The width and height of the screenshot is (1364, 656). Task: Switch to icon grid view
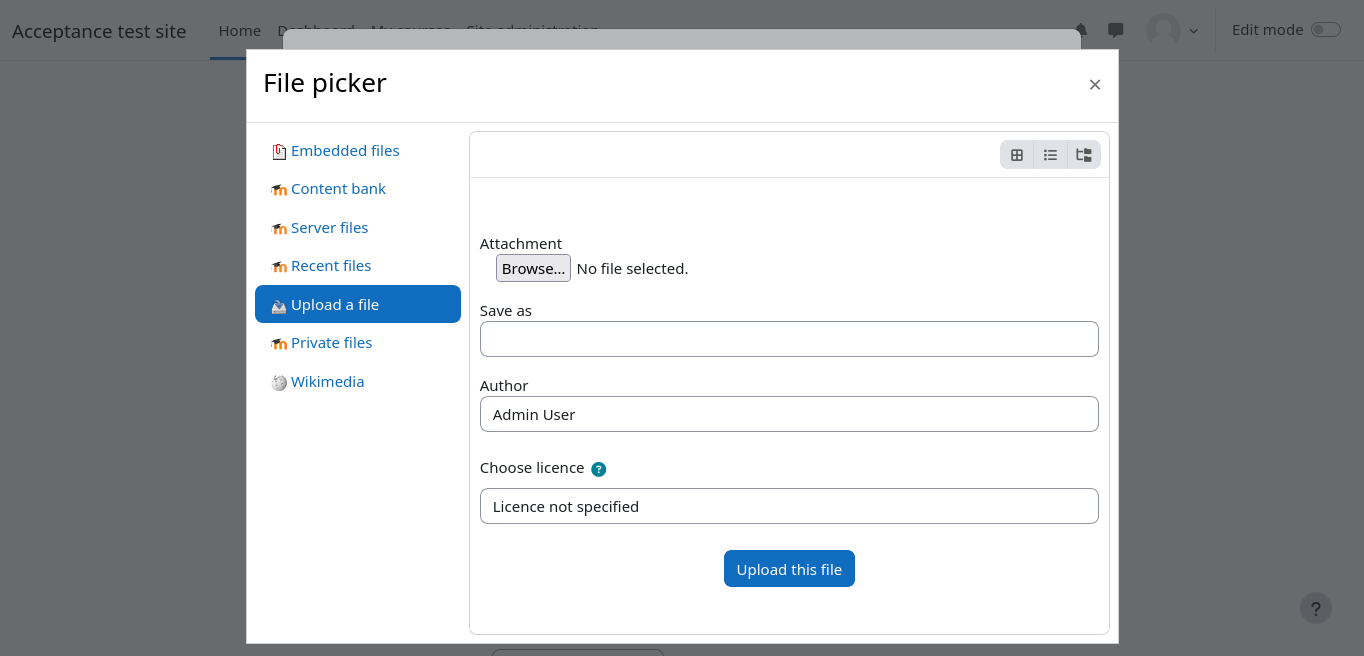tap(1017, 155)
